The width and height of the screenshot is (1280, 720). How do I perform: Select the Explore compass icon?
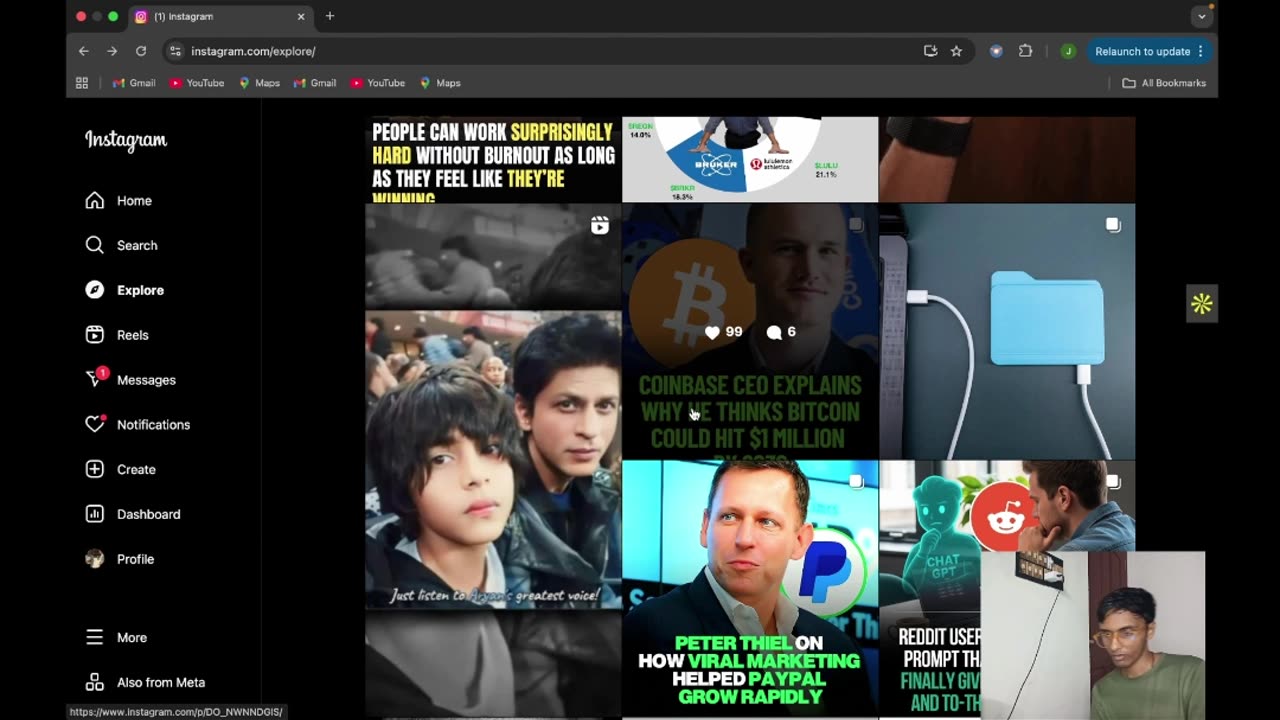95,290
